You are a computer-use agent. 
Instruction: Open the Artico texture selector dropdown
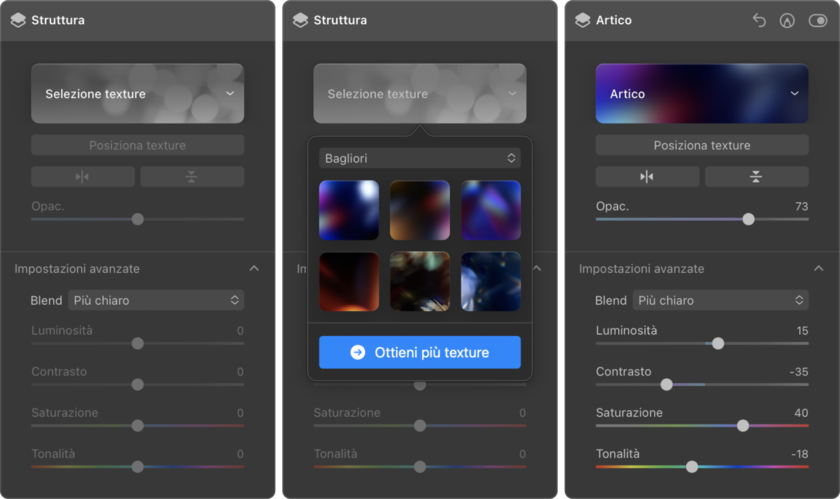pos(702,94)
